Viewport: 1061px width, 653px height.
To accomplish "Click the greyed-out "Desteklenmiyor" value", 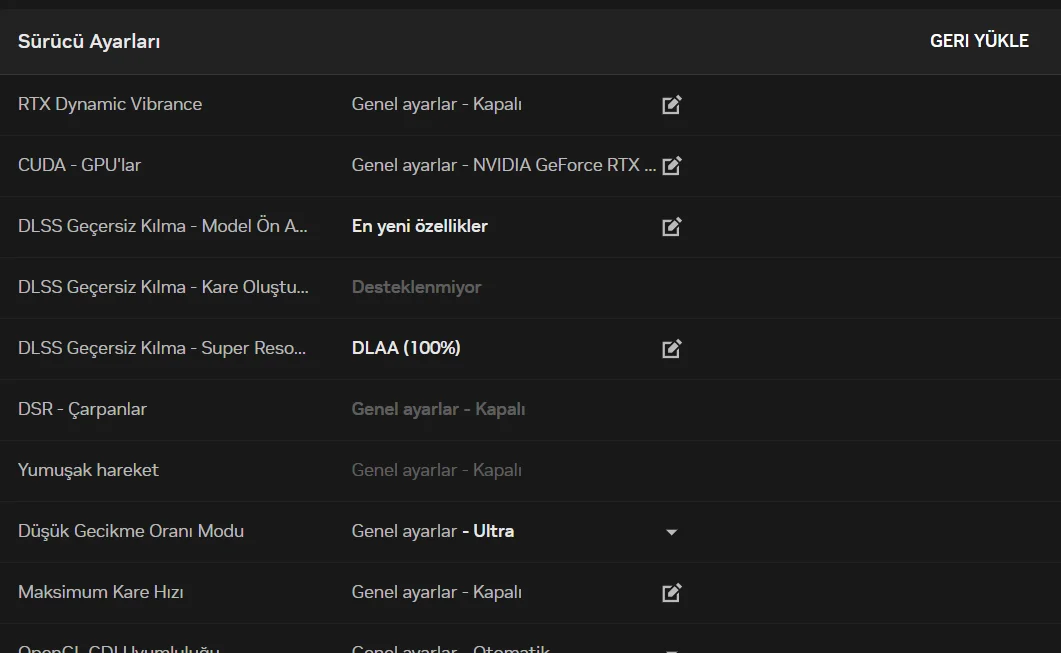I will (416, 287).
